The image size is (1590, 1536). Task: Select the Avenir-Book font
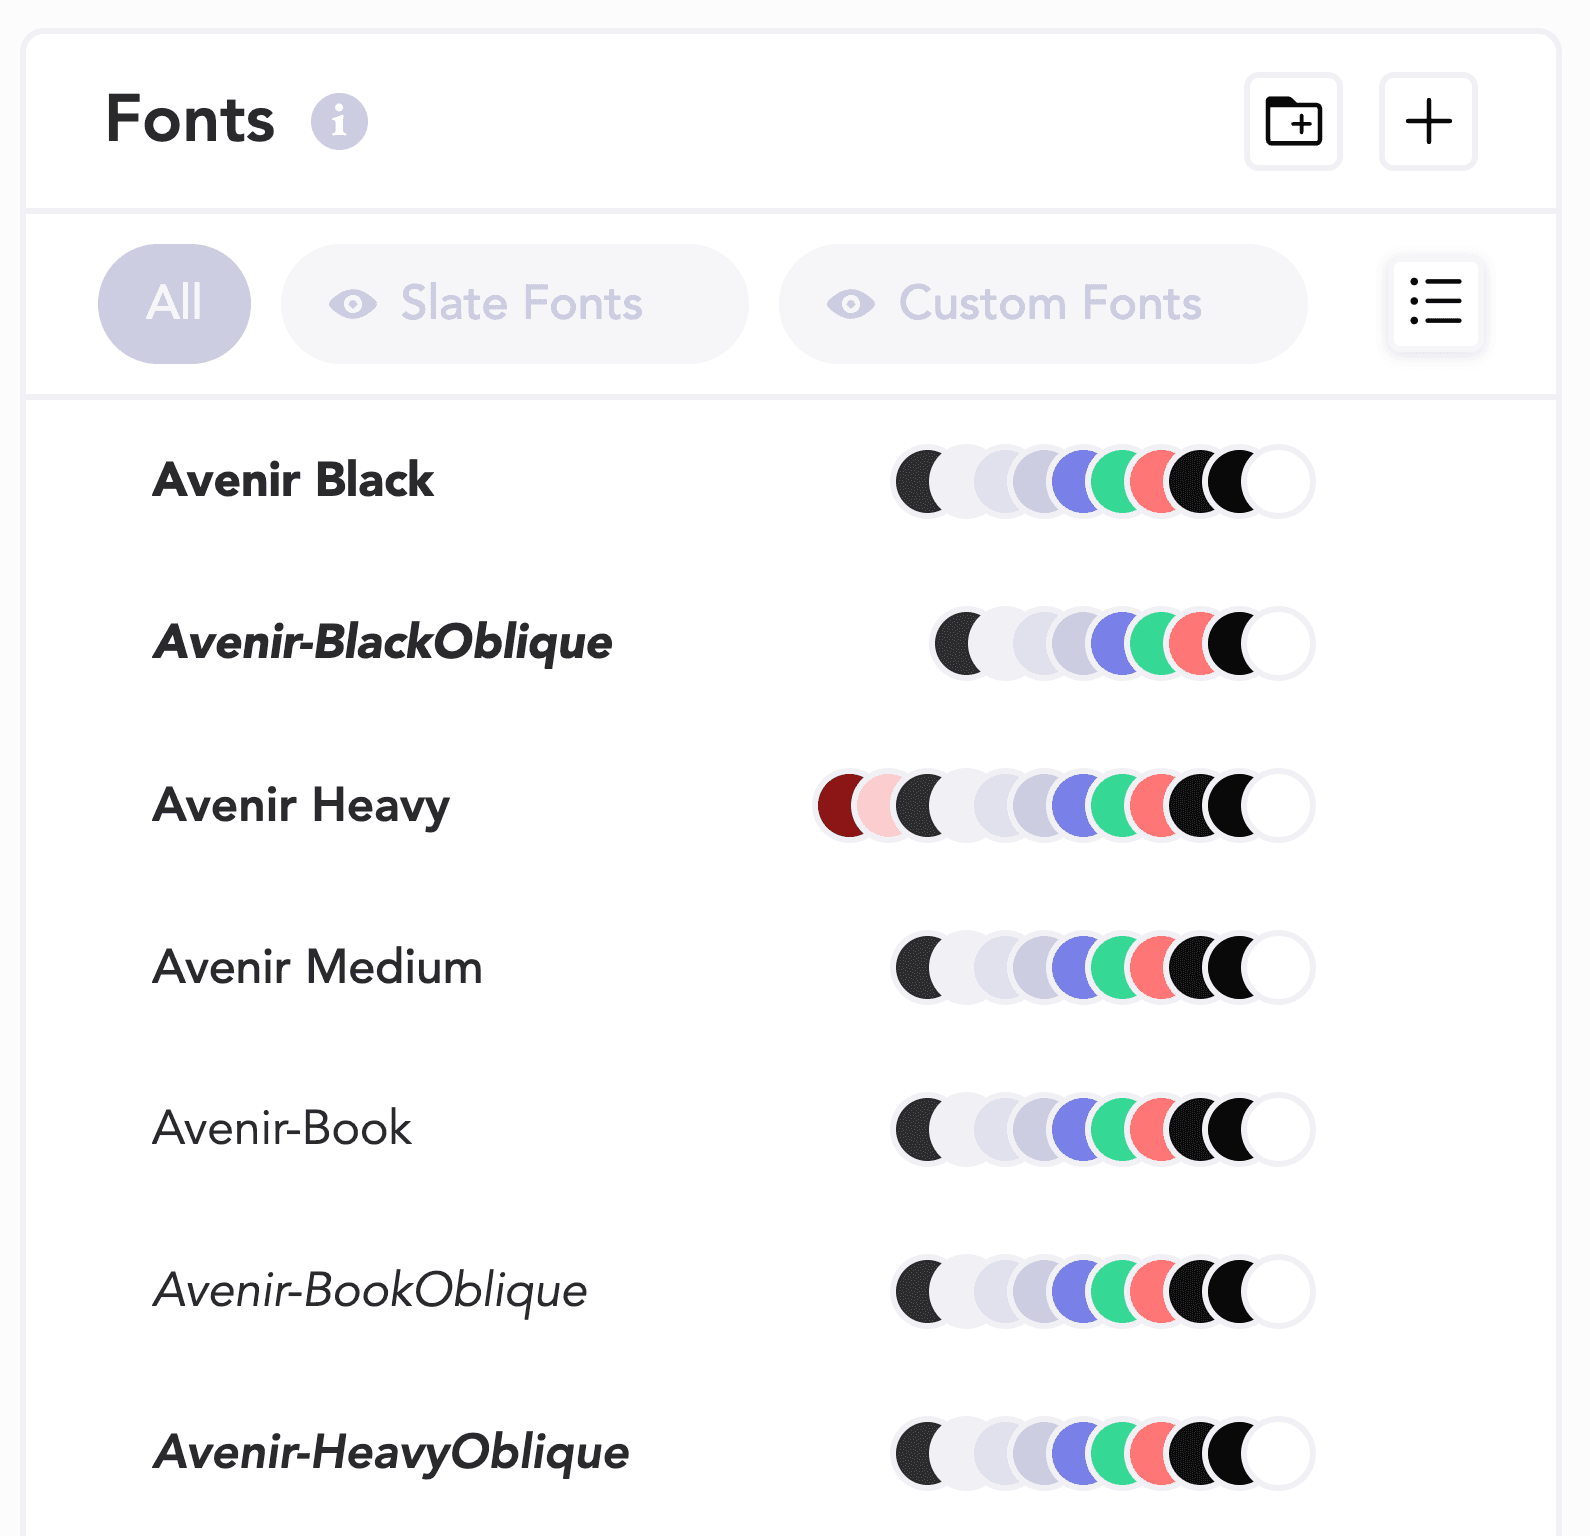click(282, 1129)
